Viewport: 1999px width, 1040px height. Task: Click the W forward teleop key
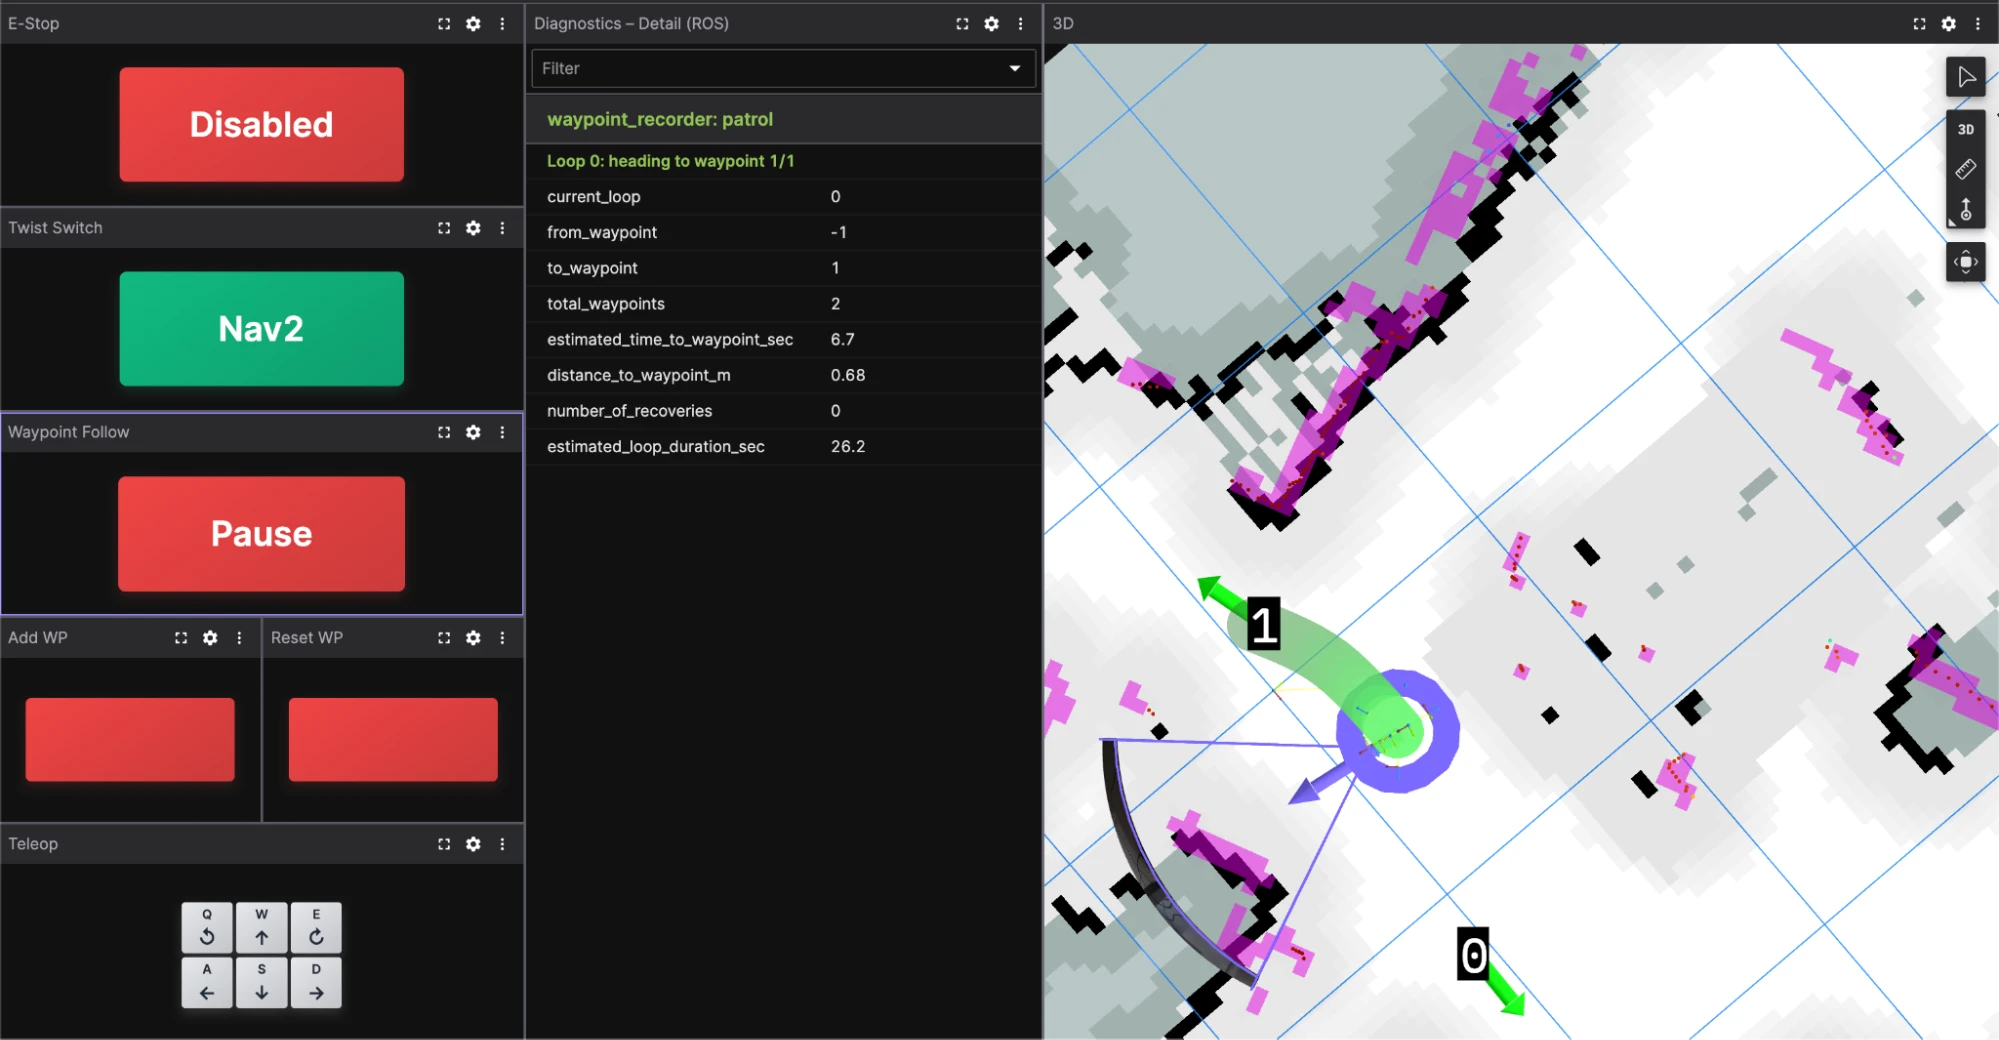(x=262, y=927)
